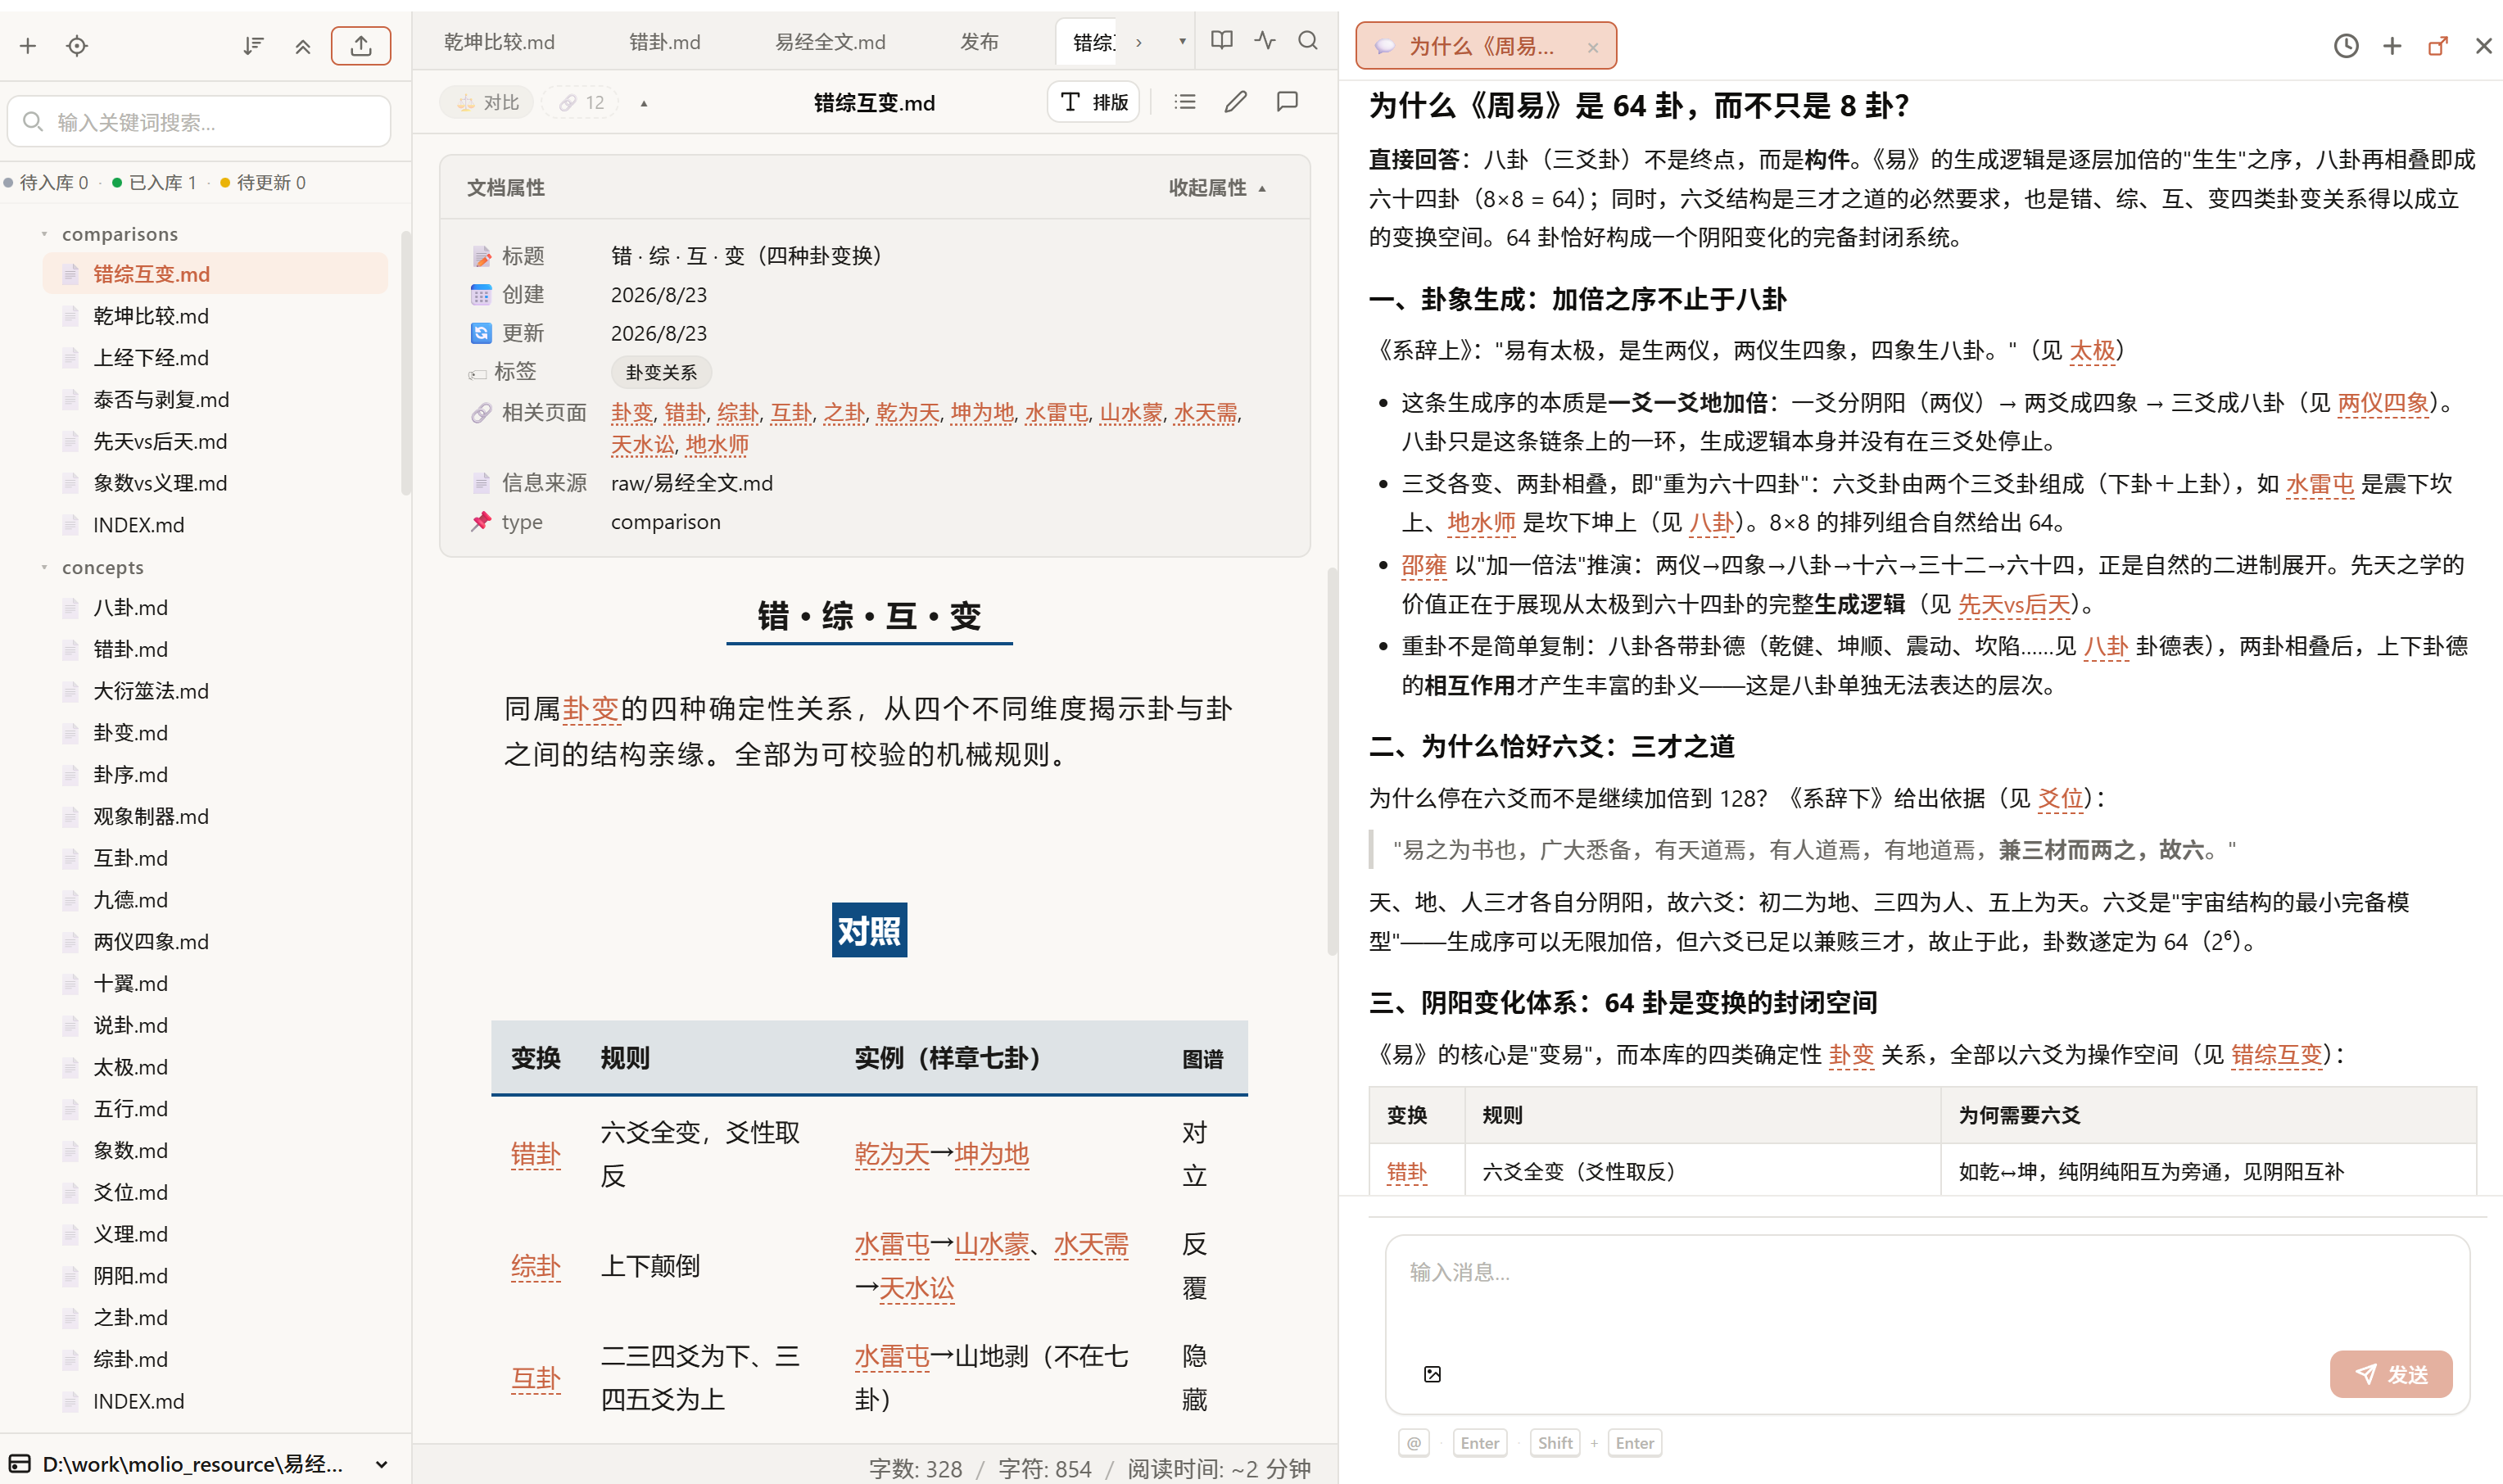Open the 12 backlinks pill
2503x1484 pixels.
[581, 102]
